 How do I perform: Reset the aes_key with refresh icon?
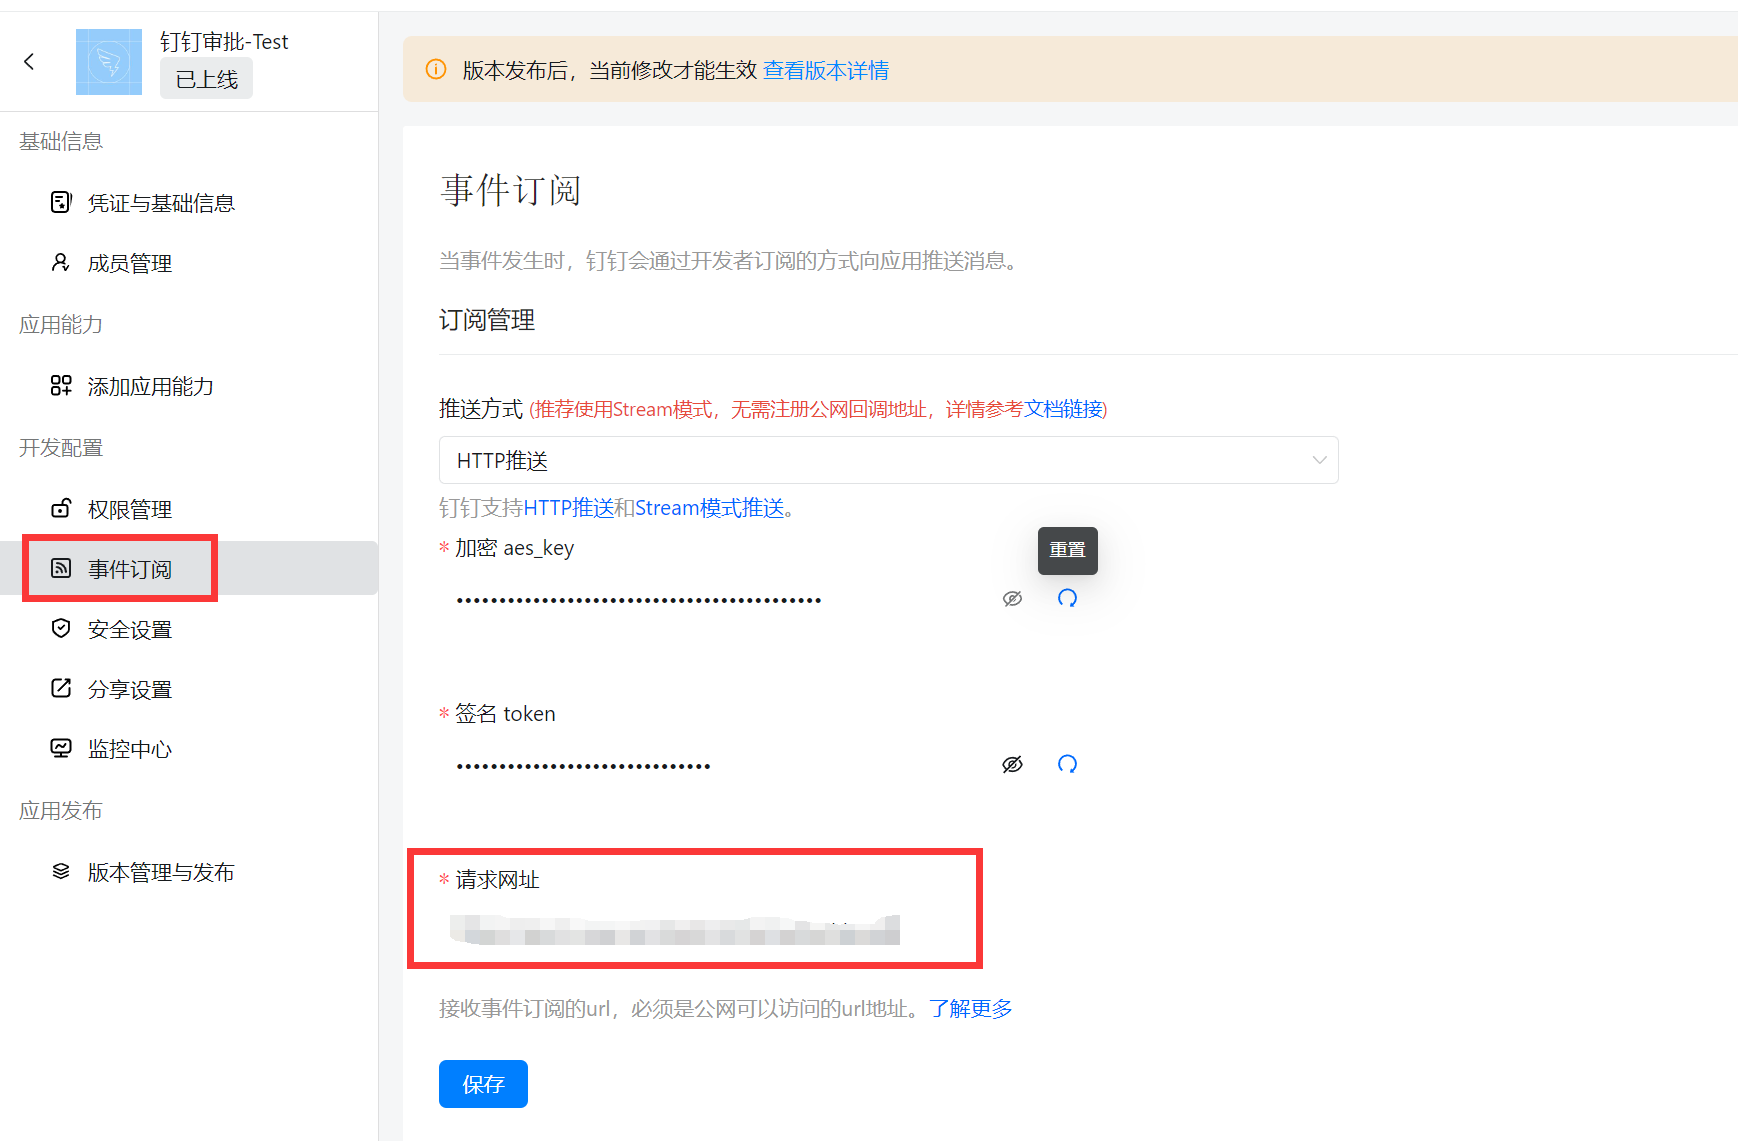[x=1067, y=598]
